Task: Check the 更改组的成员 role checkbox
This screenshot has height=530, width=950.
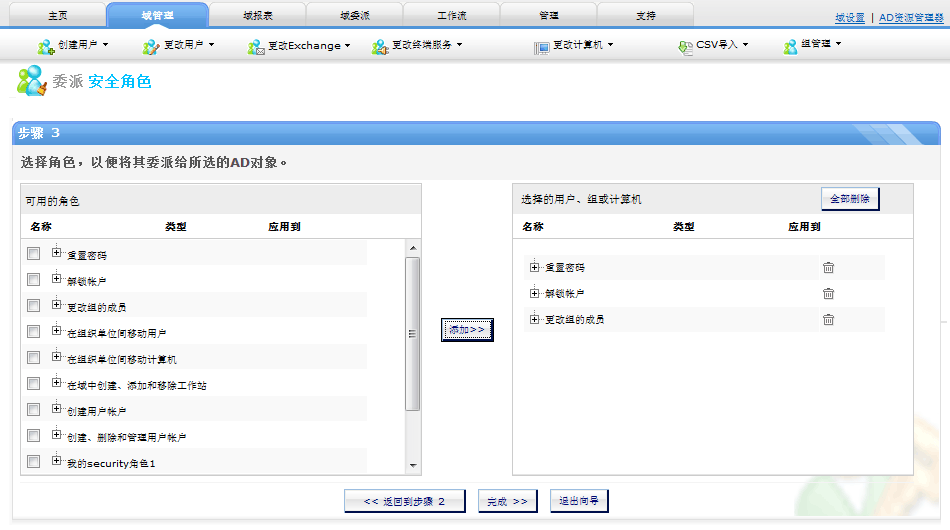Action: point(33,305)
